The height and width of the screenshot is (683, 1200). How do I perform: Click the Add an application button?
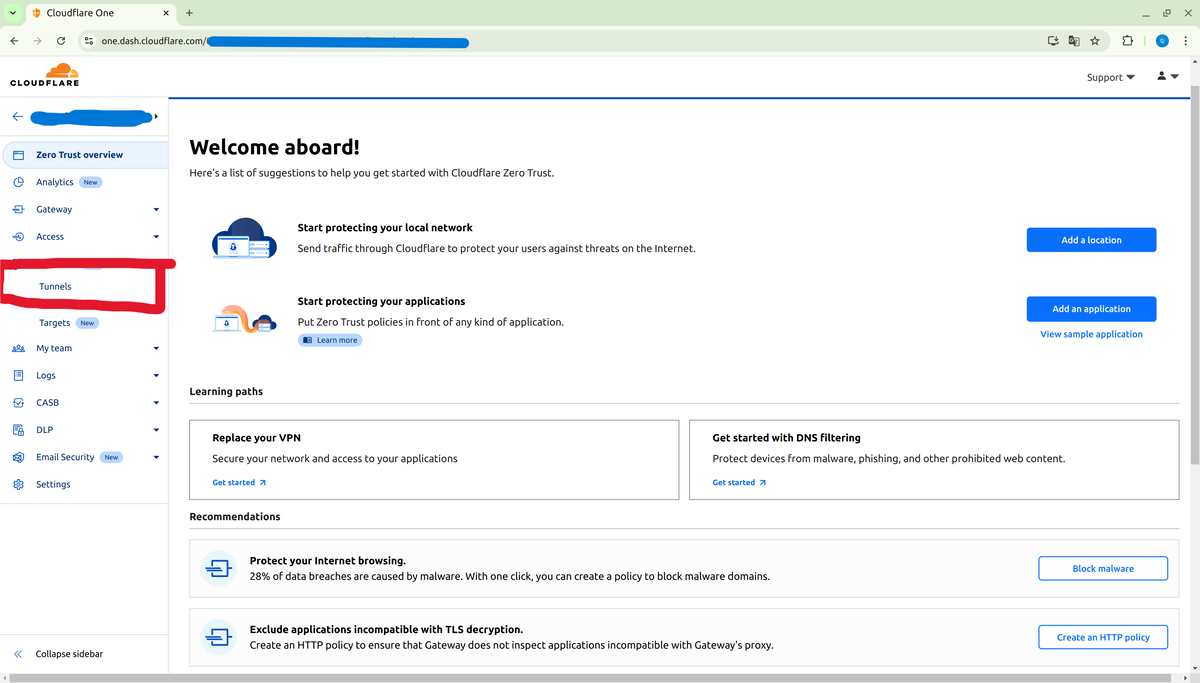[1091, 309]
